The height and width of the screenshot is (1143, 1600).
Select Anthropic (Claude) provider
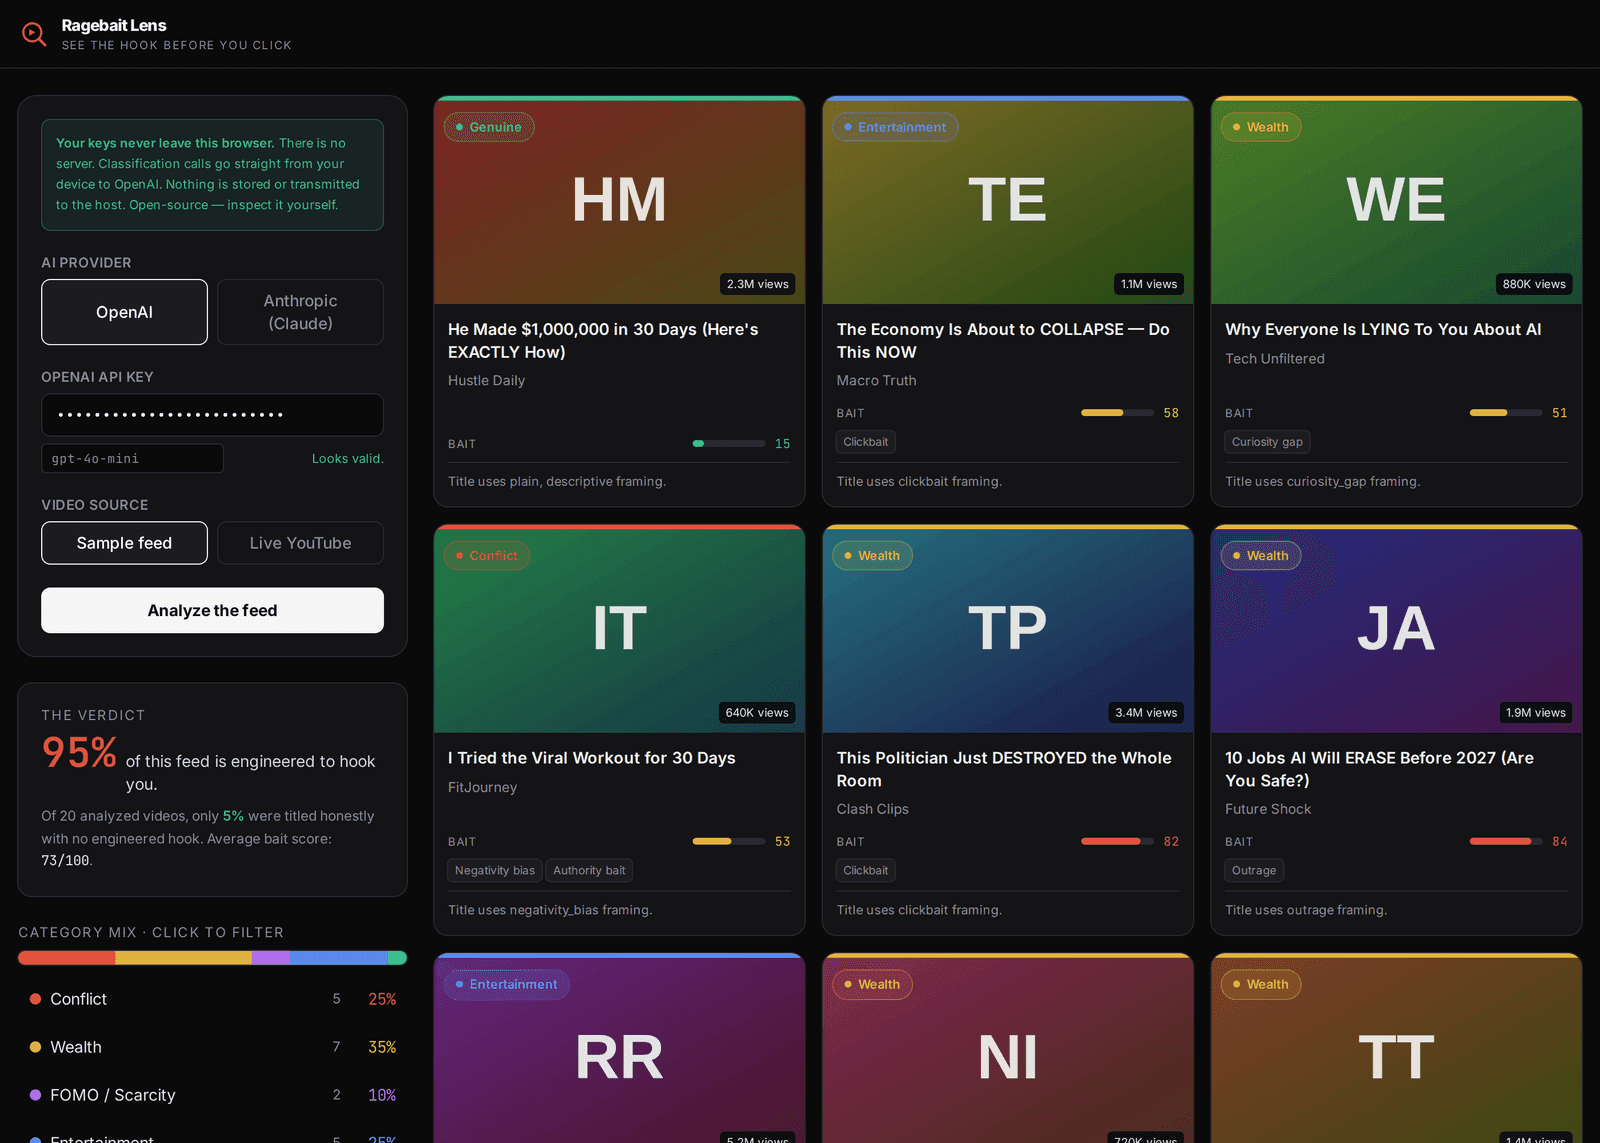point(300,312)
